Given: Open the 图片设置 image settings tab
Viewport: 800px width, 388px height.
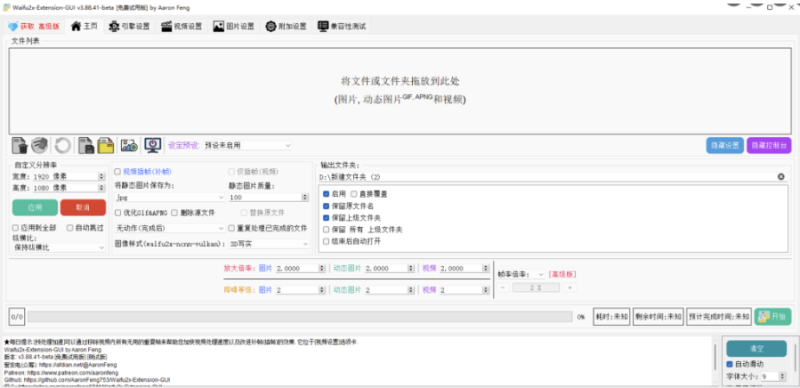Looking at the screenshot, I should point(234,26).
